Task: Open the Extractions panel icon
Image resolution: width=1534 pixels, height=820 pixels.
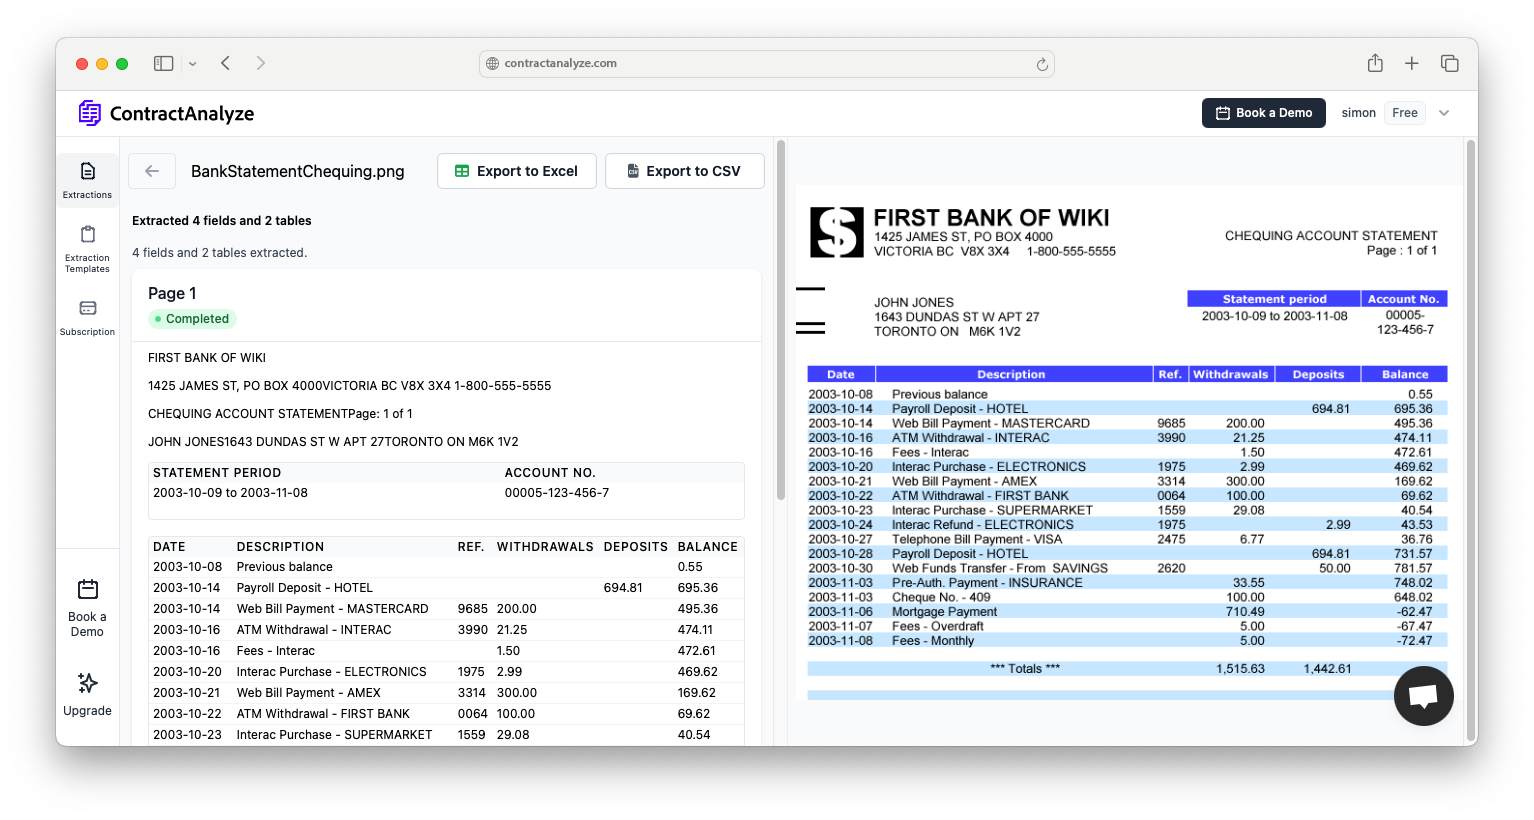Action: click(x=87, y=172)
